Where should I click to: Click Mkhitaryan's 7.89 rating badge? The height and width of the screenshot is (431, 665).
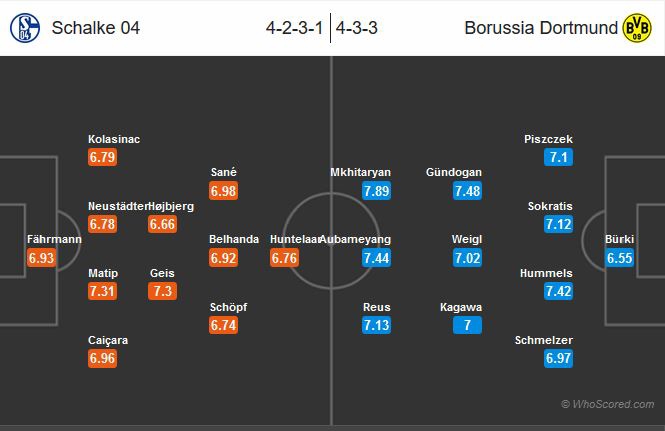(x=376, y=191)
